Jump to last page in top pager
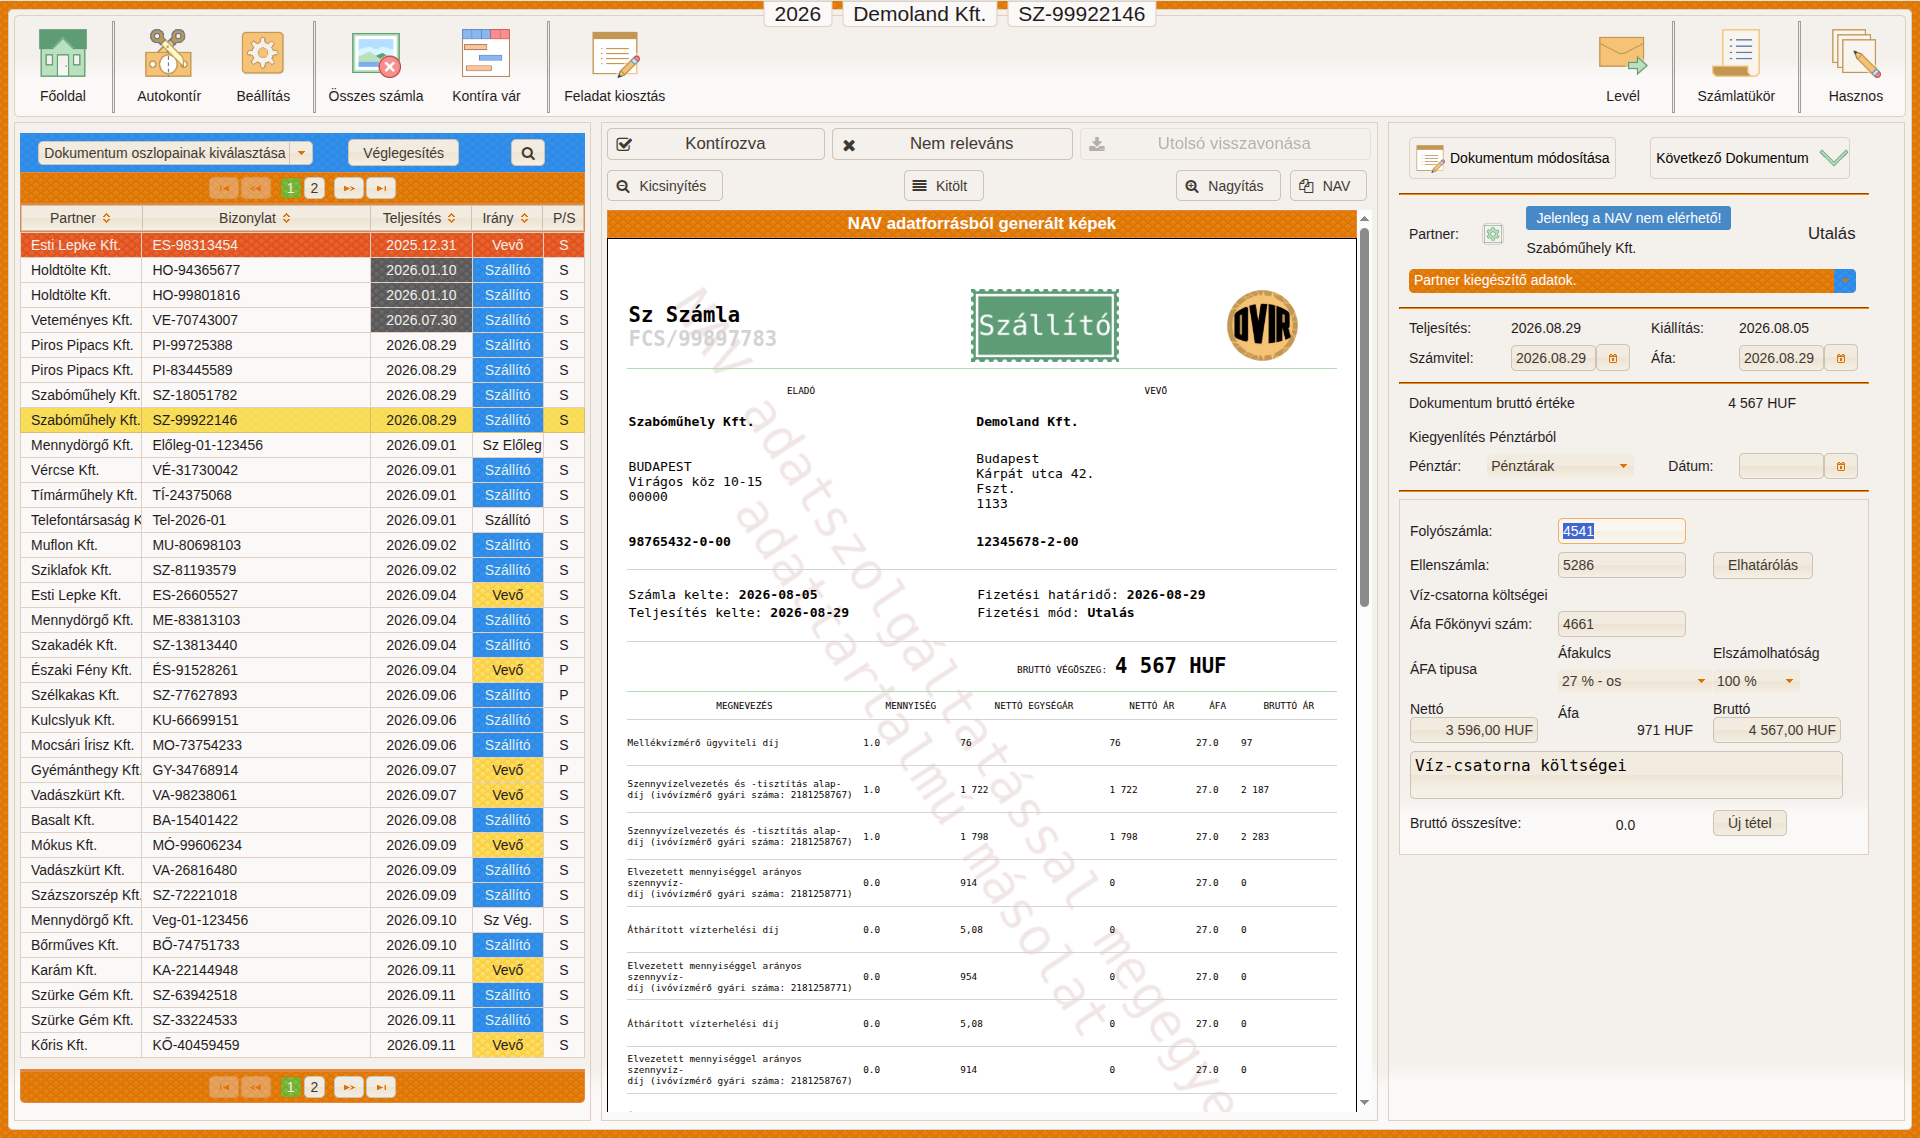This screenshot has height=1138, width=1920. point(381,188)
